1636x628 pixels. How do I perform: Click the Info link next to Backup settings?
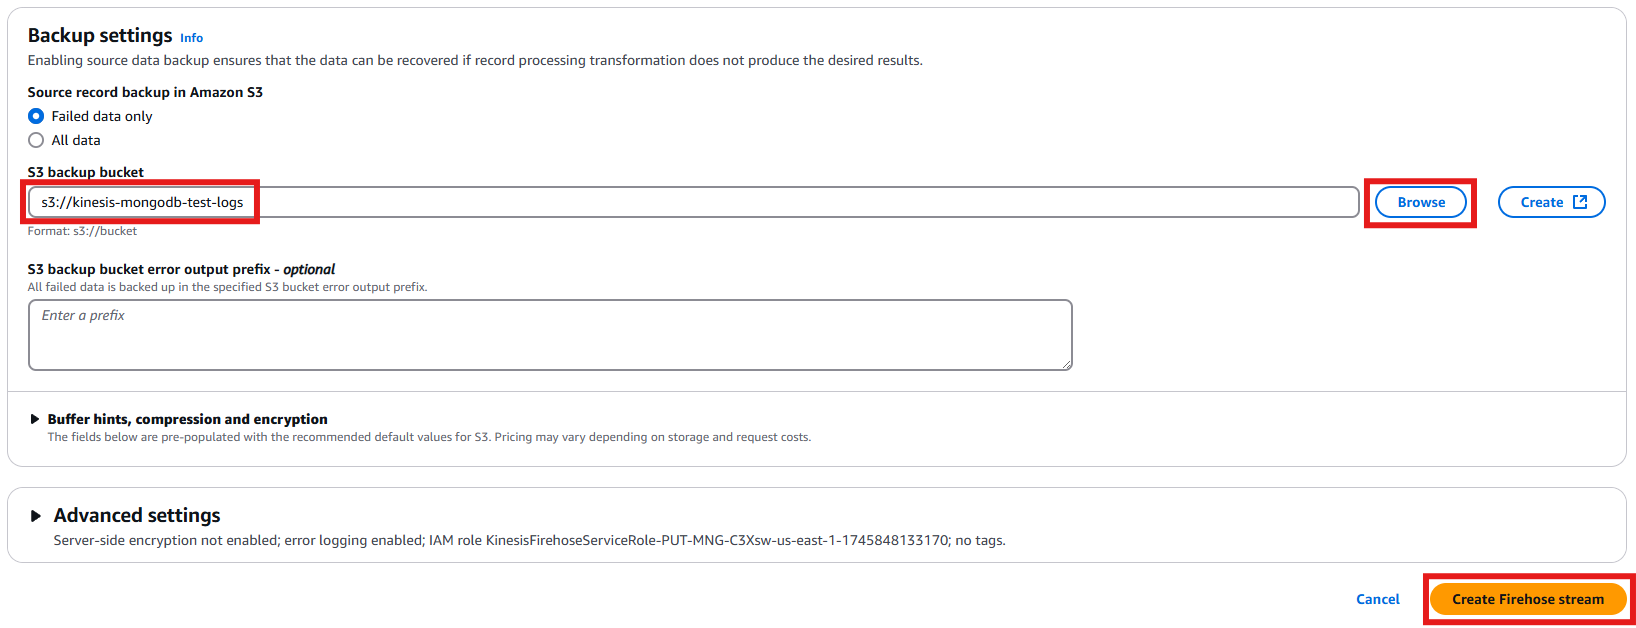(x=190, y=38)
